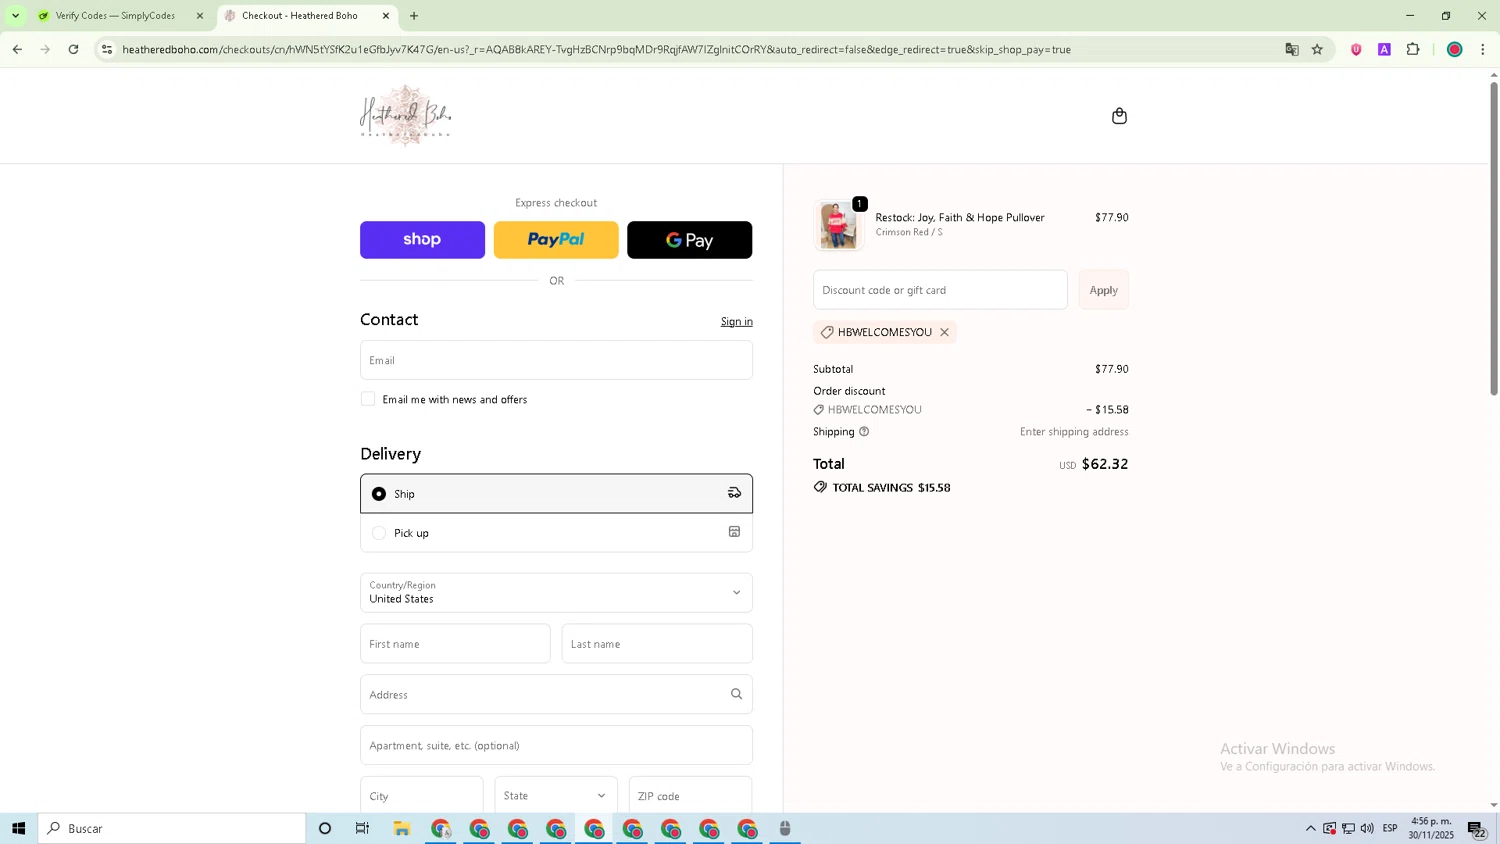1500x844 pixels.
Task: Pay with Shop Pay button
Action: point(422,240)
